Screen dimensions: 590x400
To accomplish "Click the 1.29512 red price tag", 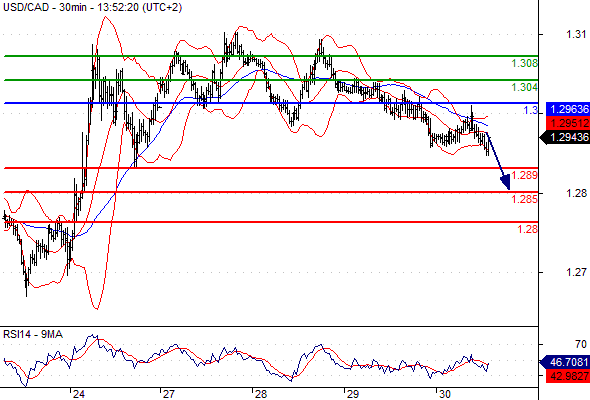I will (568, 123).
